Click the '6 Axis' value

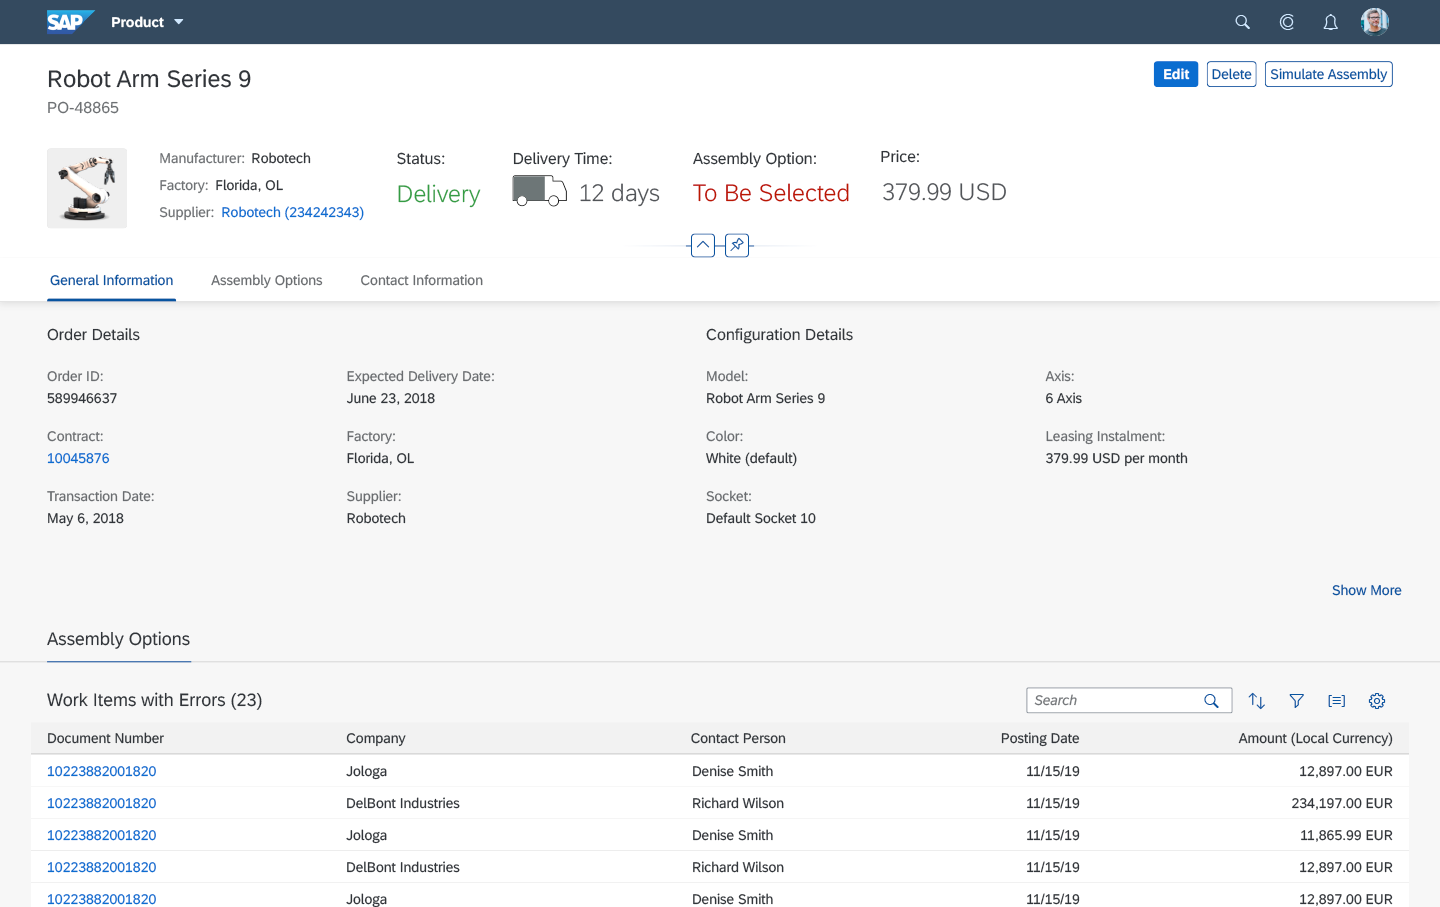coord(1063,398)
